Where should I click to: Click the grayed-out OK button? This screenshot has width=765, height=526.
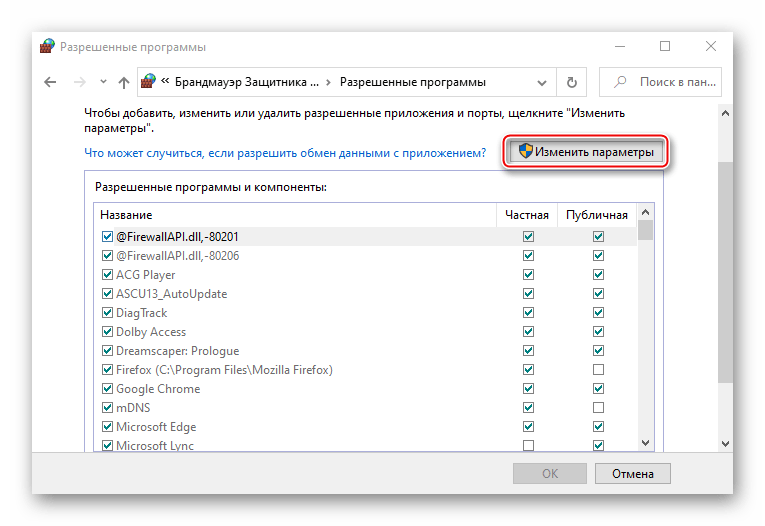point(550,474)
